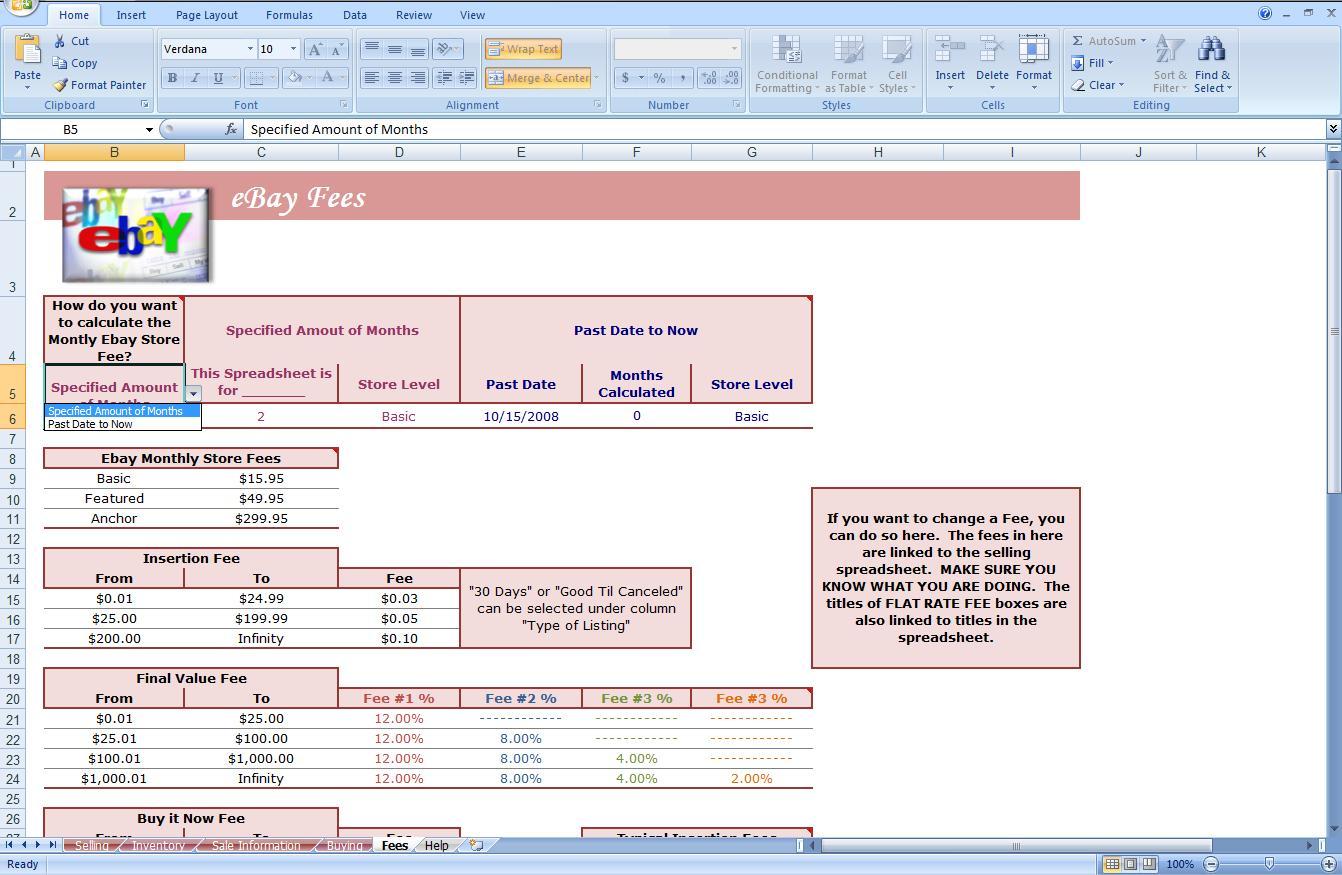Image resolution: width=1342 pixels, height=875 pixels.
Task: Switch to the Formulas ribbon tab
Action: (289, 14)
